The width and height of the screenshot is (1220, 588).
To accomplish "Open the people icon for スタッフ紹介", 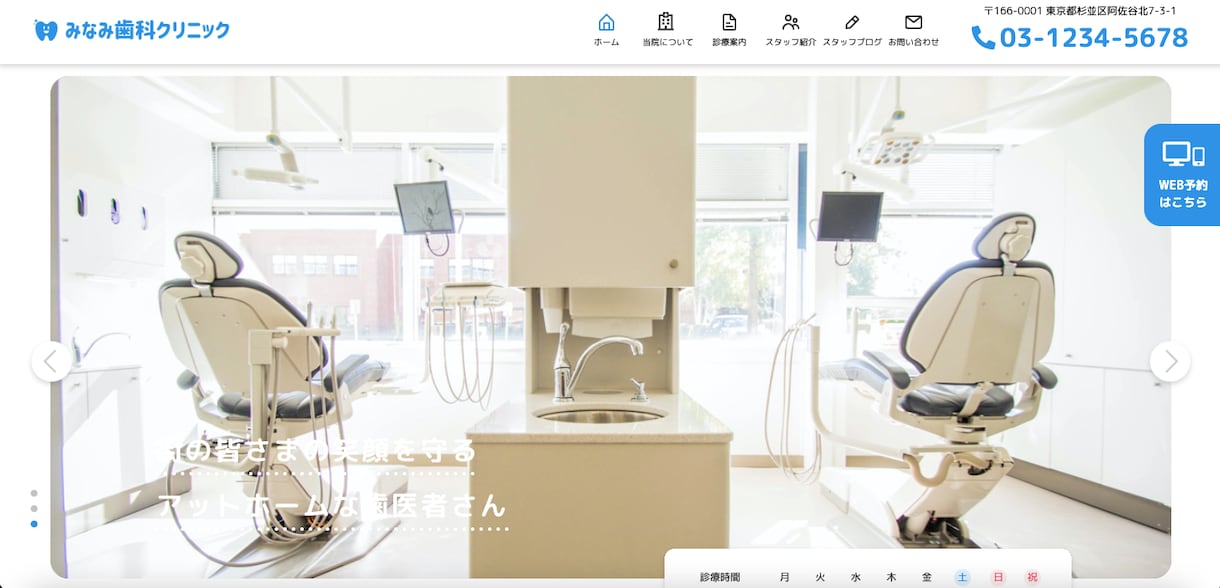I will pos(790,22).
